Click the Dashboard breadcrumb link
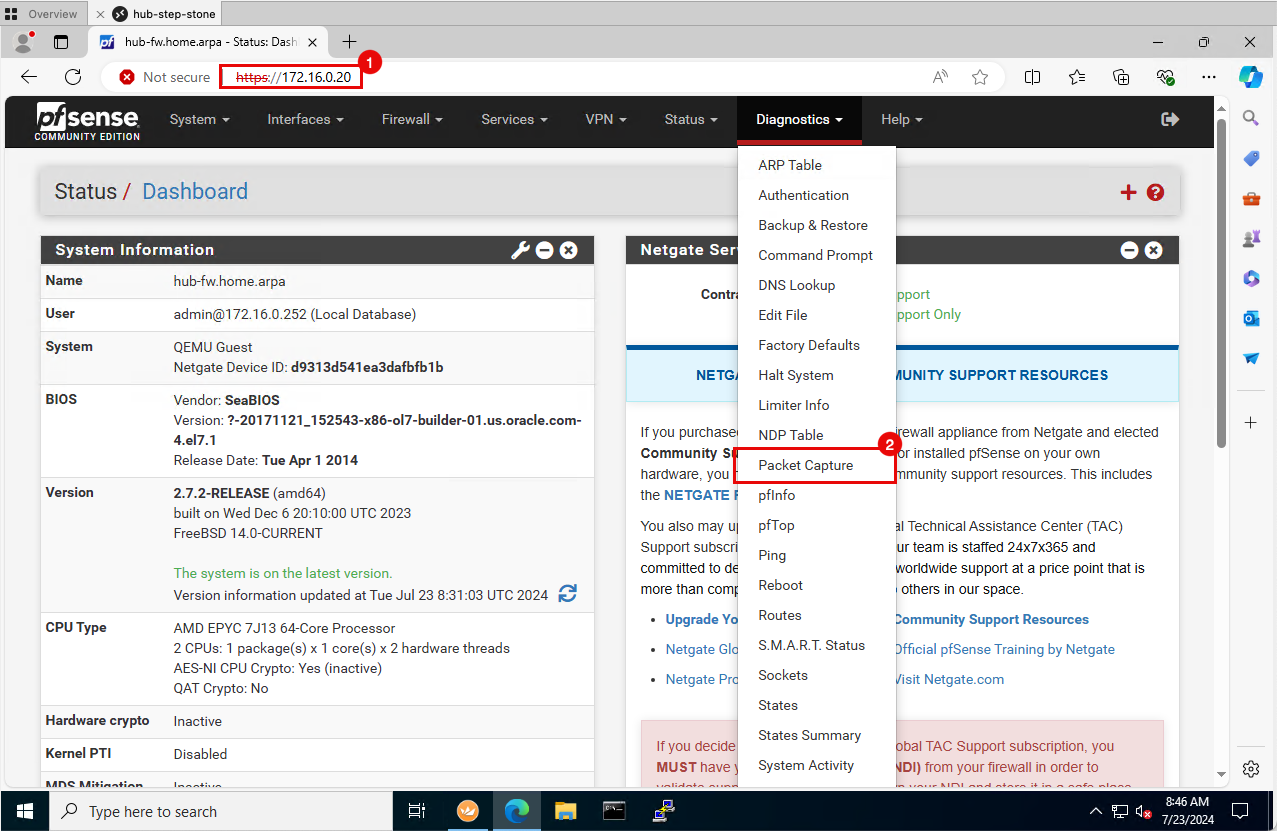 [195, 192]
